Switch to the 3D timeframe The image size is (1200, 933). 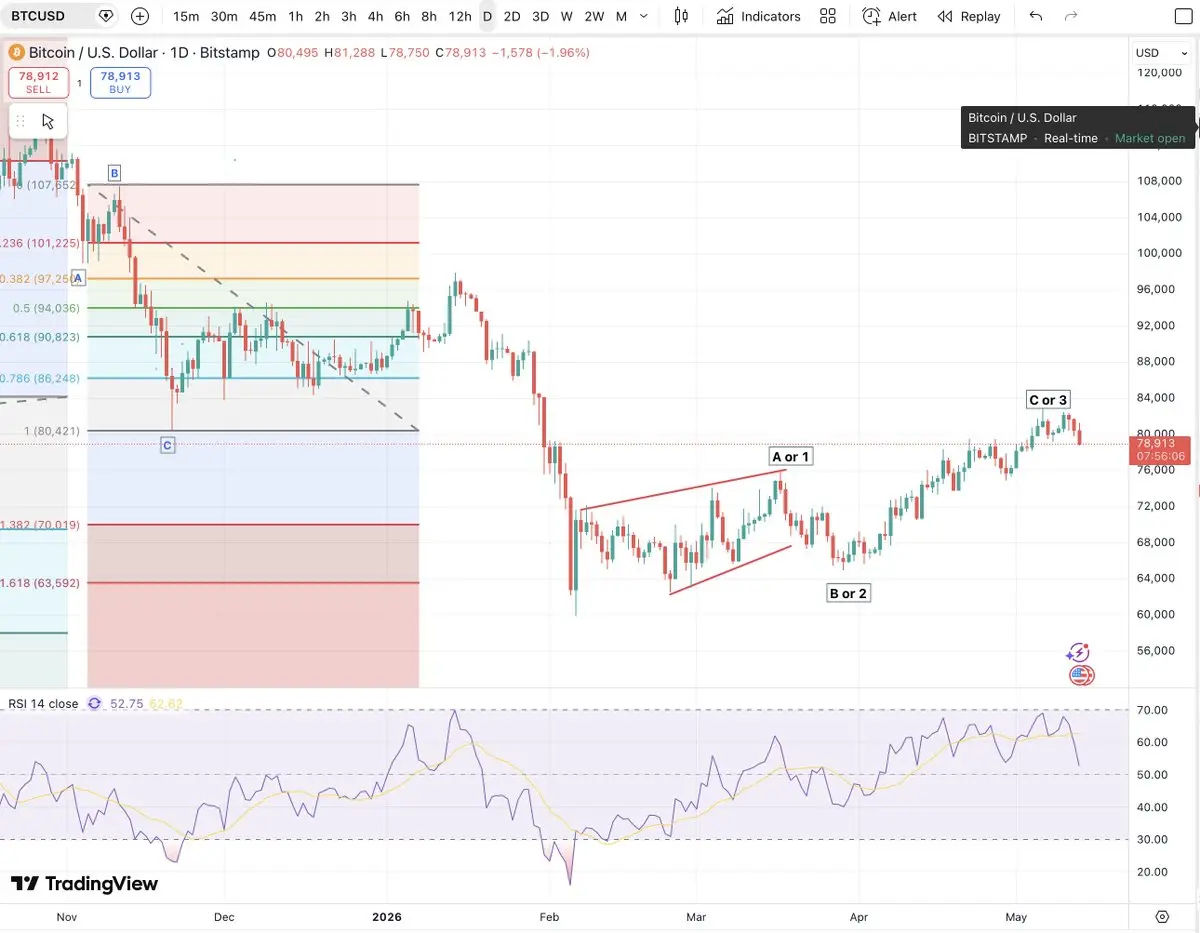[x=540, y=16]
